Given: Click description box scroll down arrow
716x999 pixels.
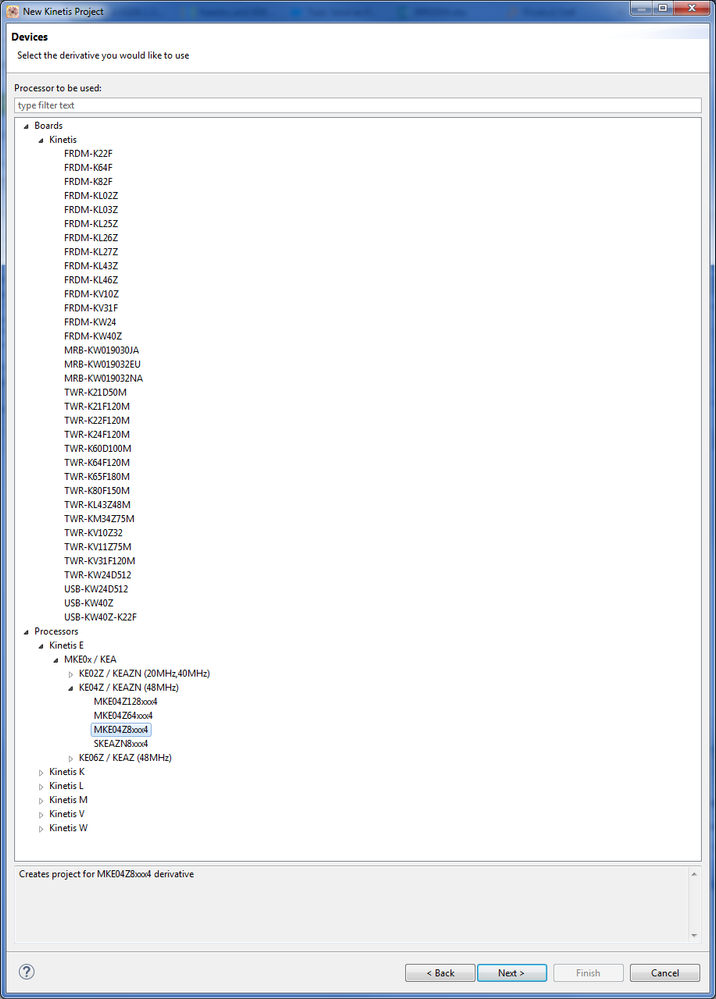Looking at the screenshot, I should tap(694, 935).
